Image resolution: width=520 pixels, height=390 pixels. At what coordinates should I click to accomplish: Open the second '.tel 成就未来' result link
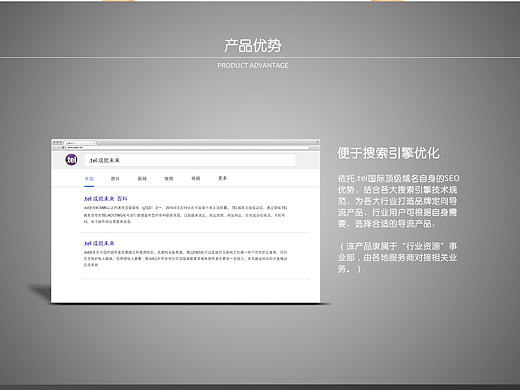tap(99, 243)
